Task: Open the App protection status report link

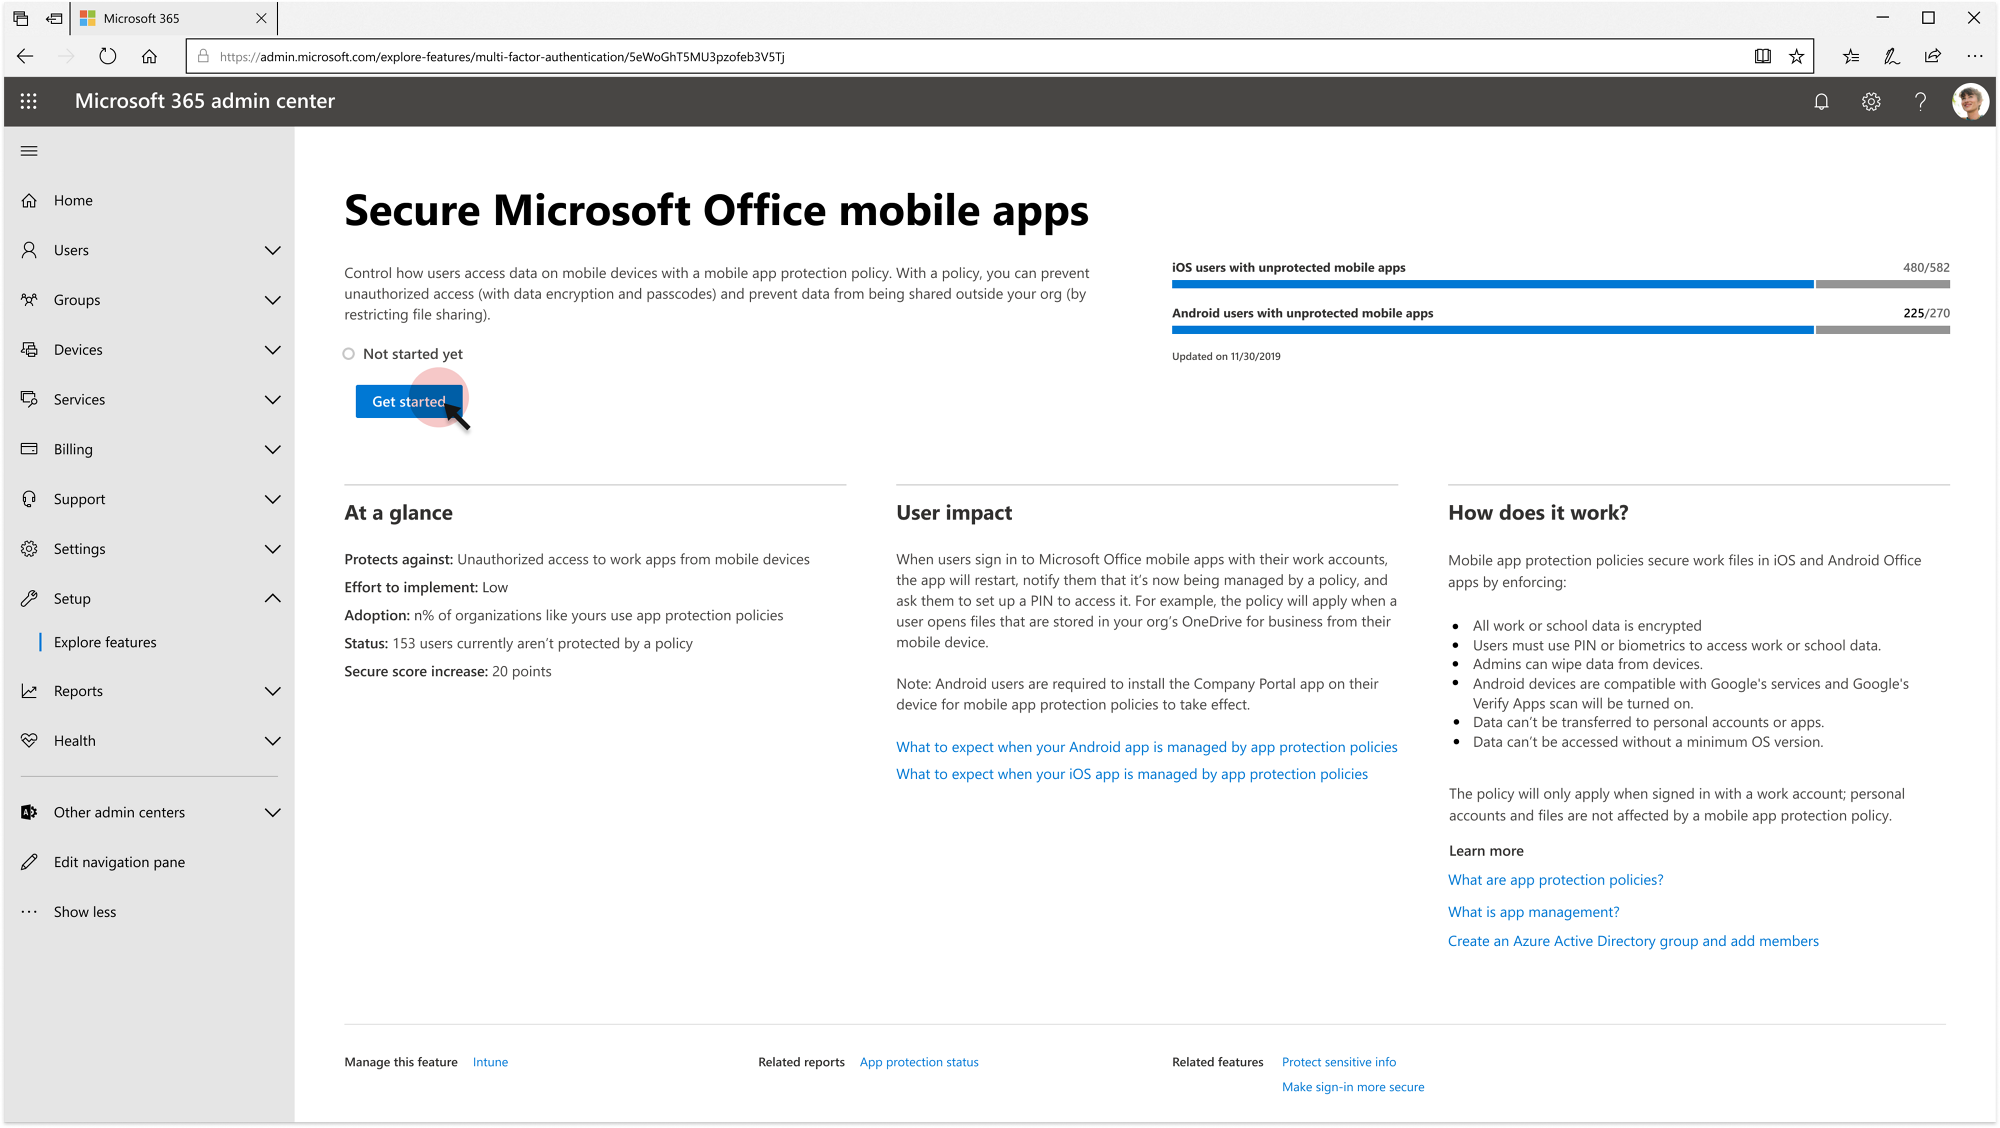Action: [918, 1062]
